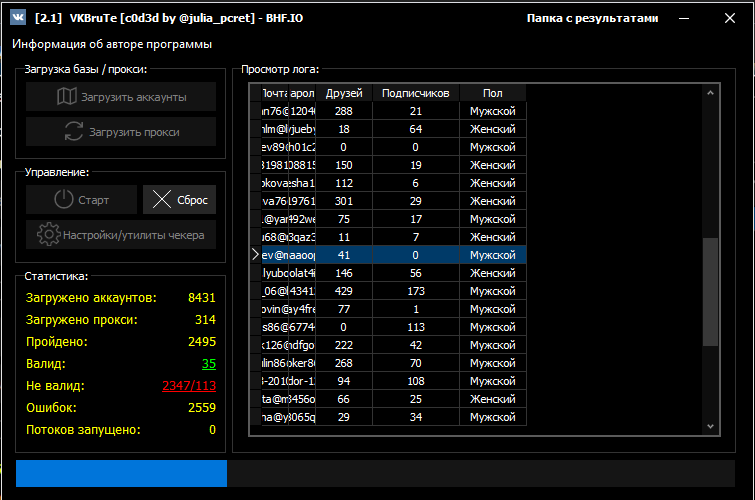
Task: Sort by the Друзей column header
Action: (x=344, y=93)
